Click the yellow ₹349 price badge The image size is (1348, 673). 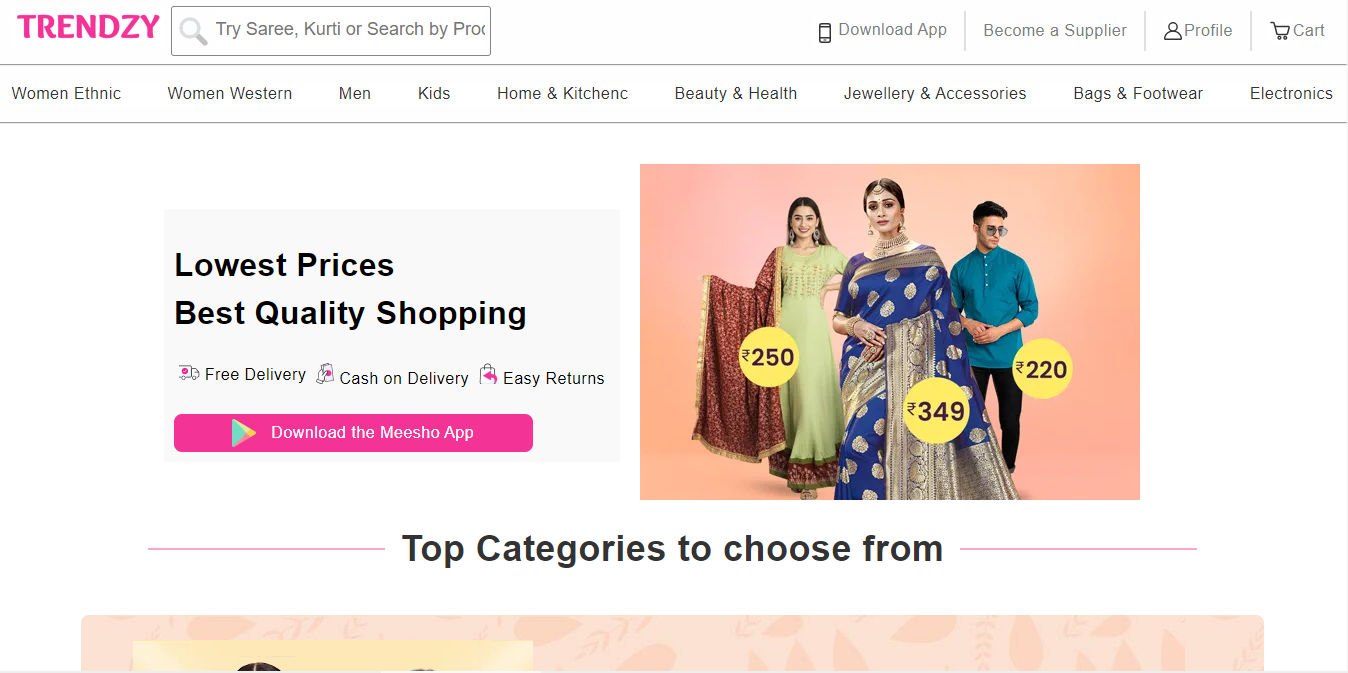pos(936,410)
